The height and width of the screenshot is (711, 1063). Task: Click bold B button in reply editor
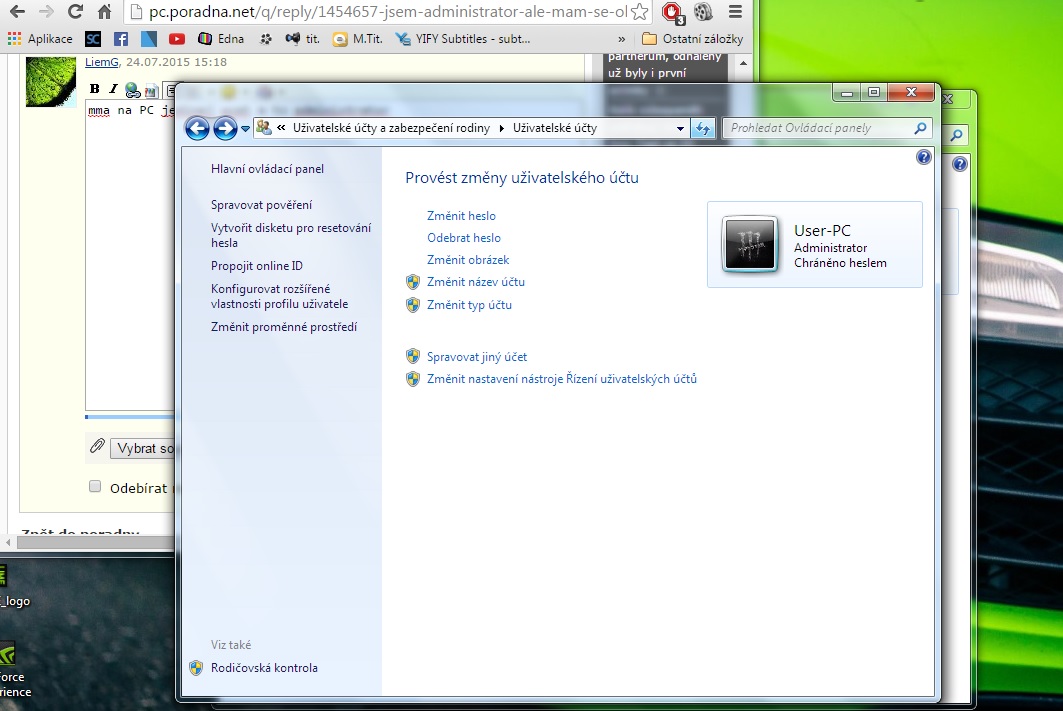[95, 89]
